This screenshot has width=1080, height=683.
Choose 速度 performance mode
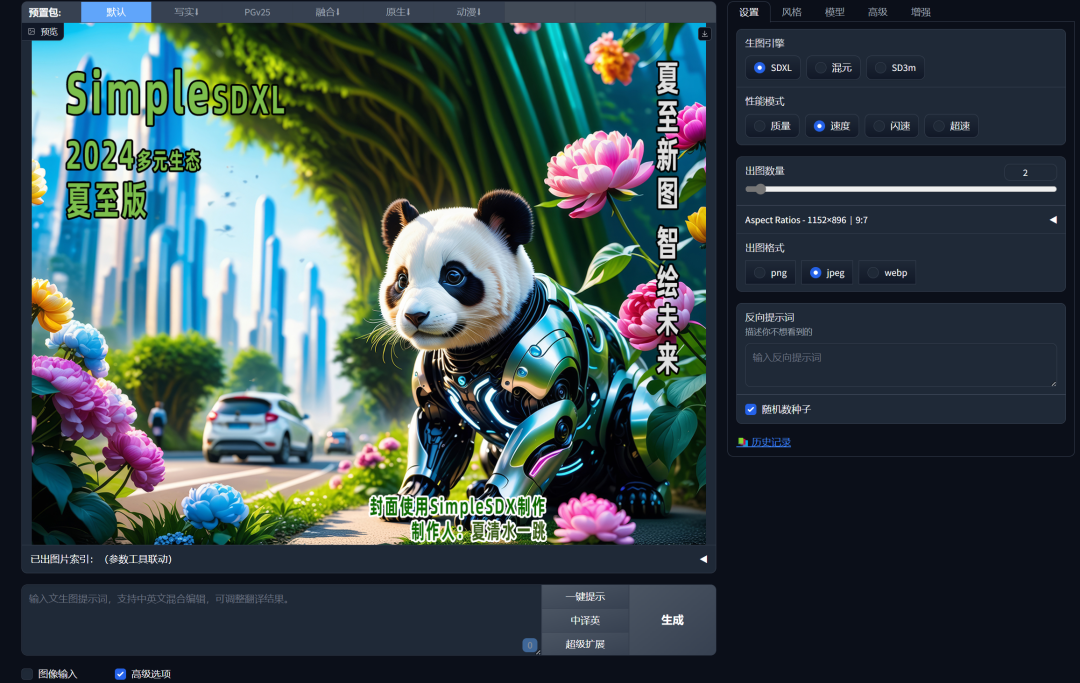point(831,126)
